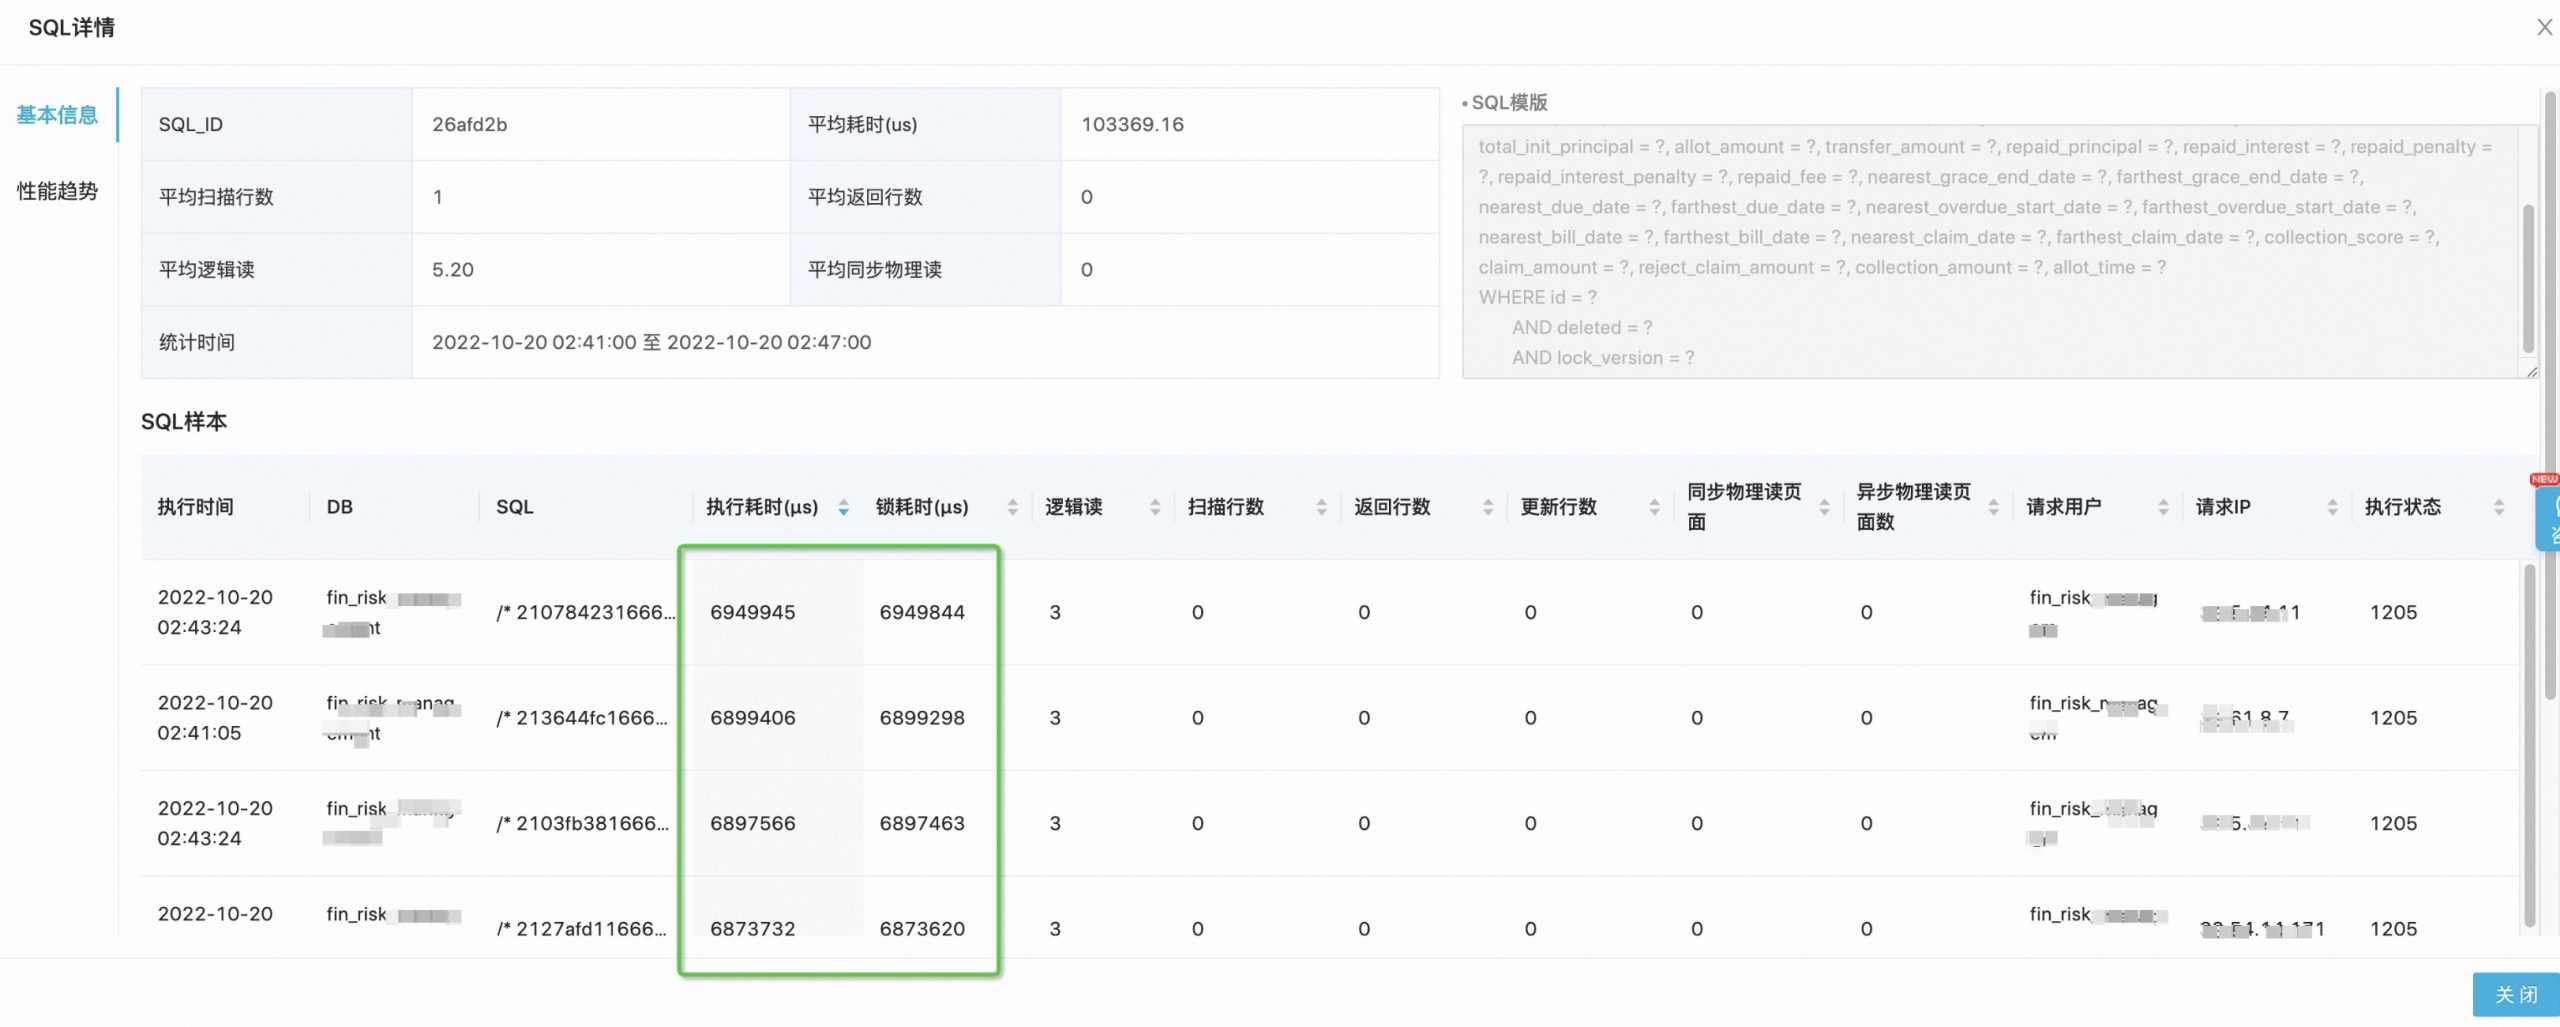Sort the 请求用户 column

pos(2163,507)
